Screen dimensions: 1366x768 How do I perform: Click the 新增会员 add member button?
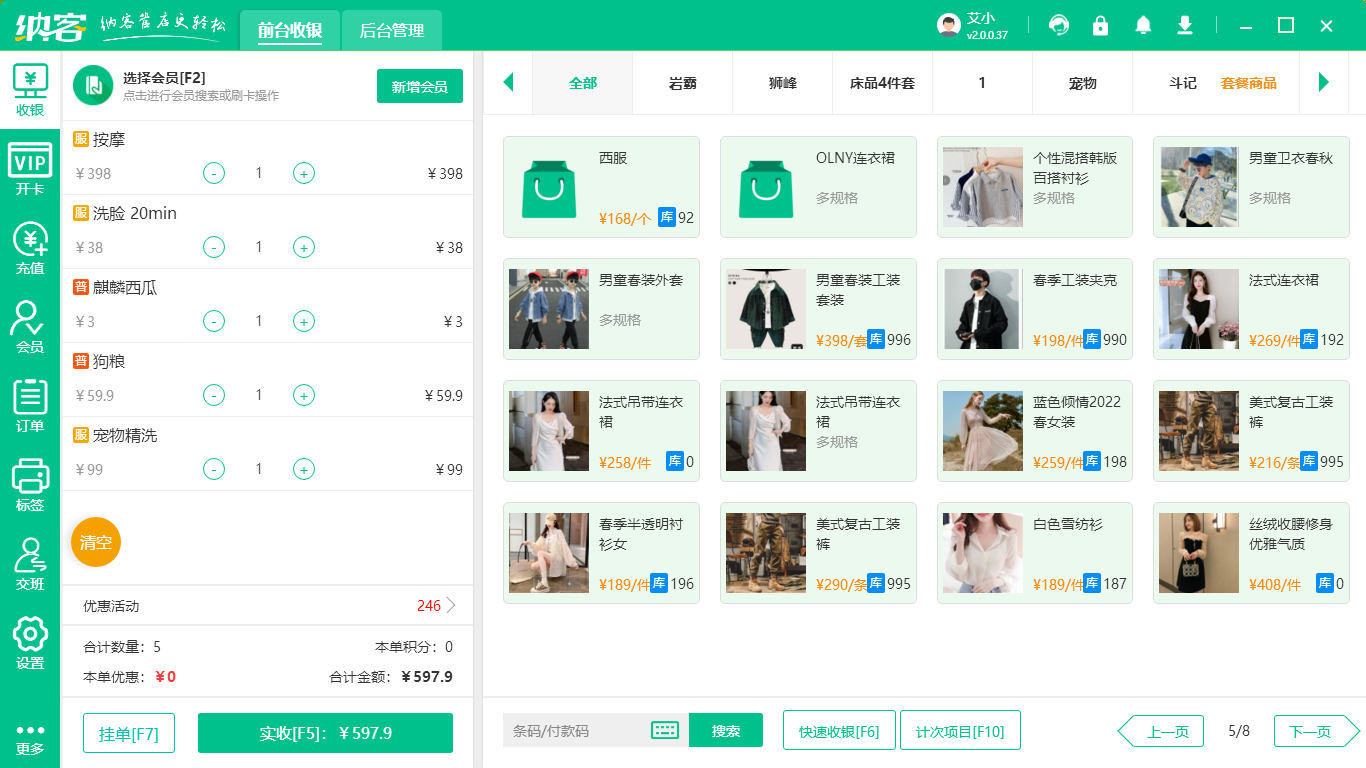point(419,86)
